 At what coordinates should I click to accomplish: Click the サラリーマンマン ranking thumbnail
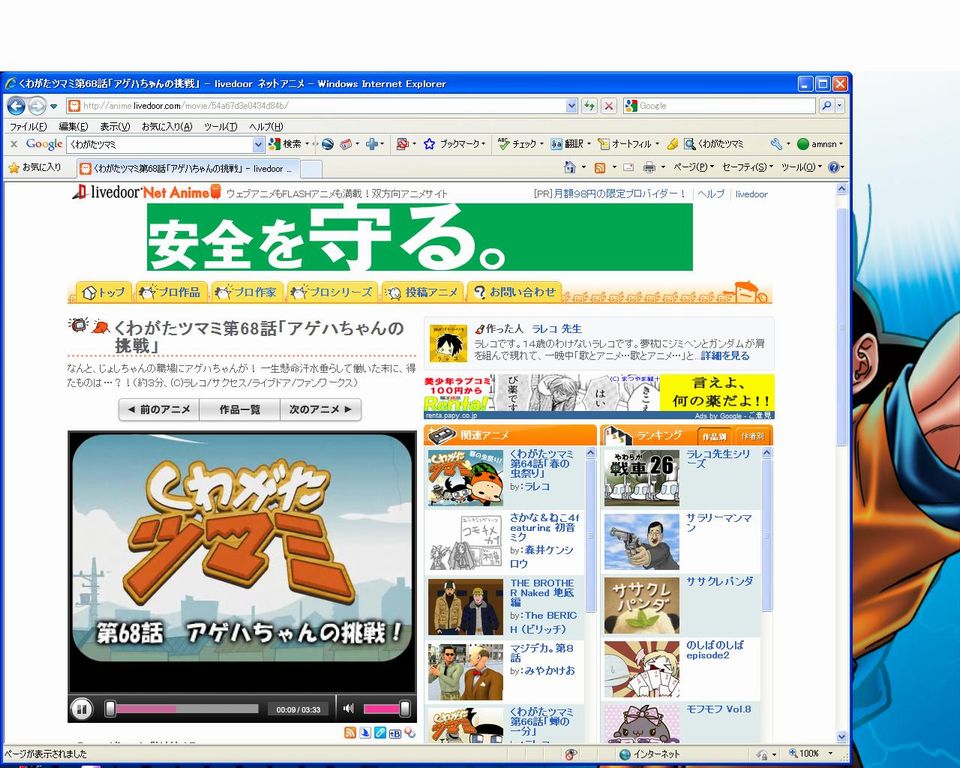(642, 541)
